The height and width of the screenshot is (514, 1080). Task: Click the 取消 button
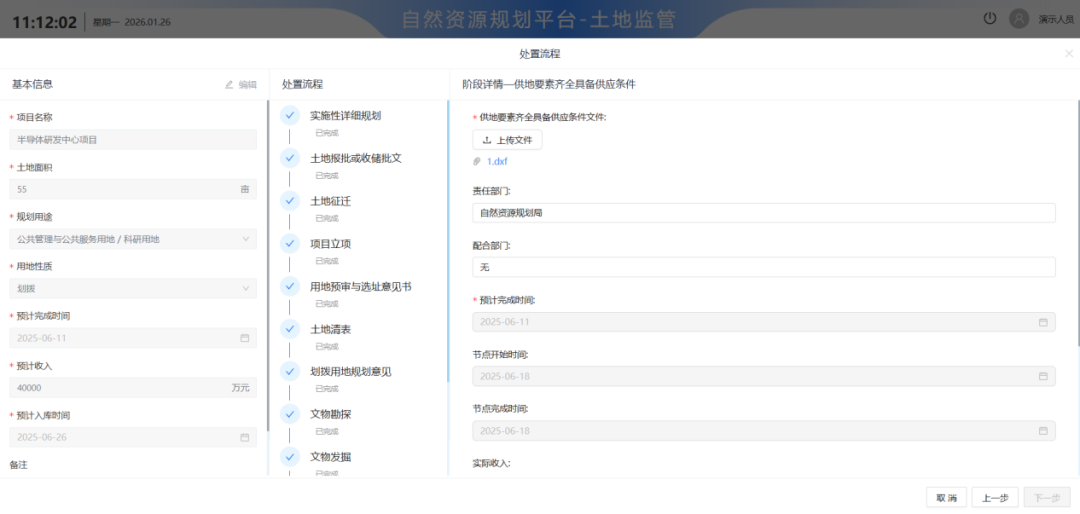pos(946,497)
